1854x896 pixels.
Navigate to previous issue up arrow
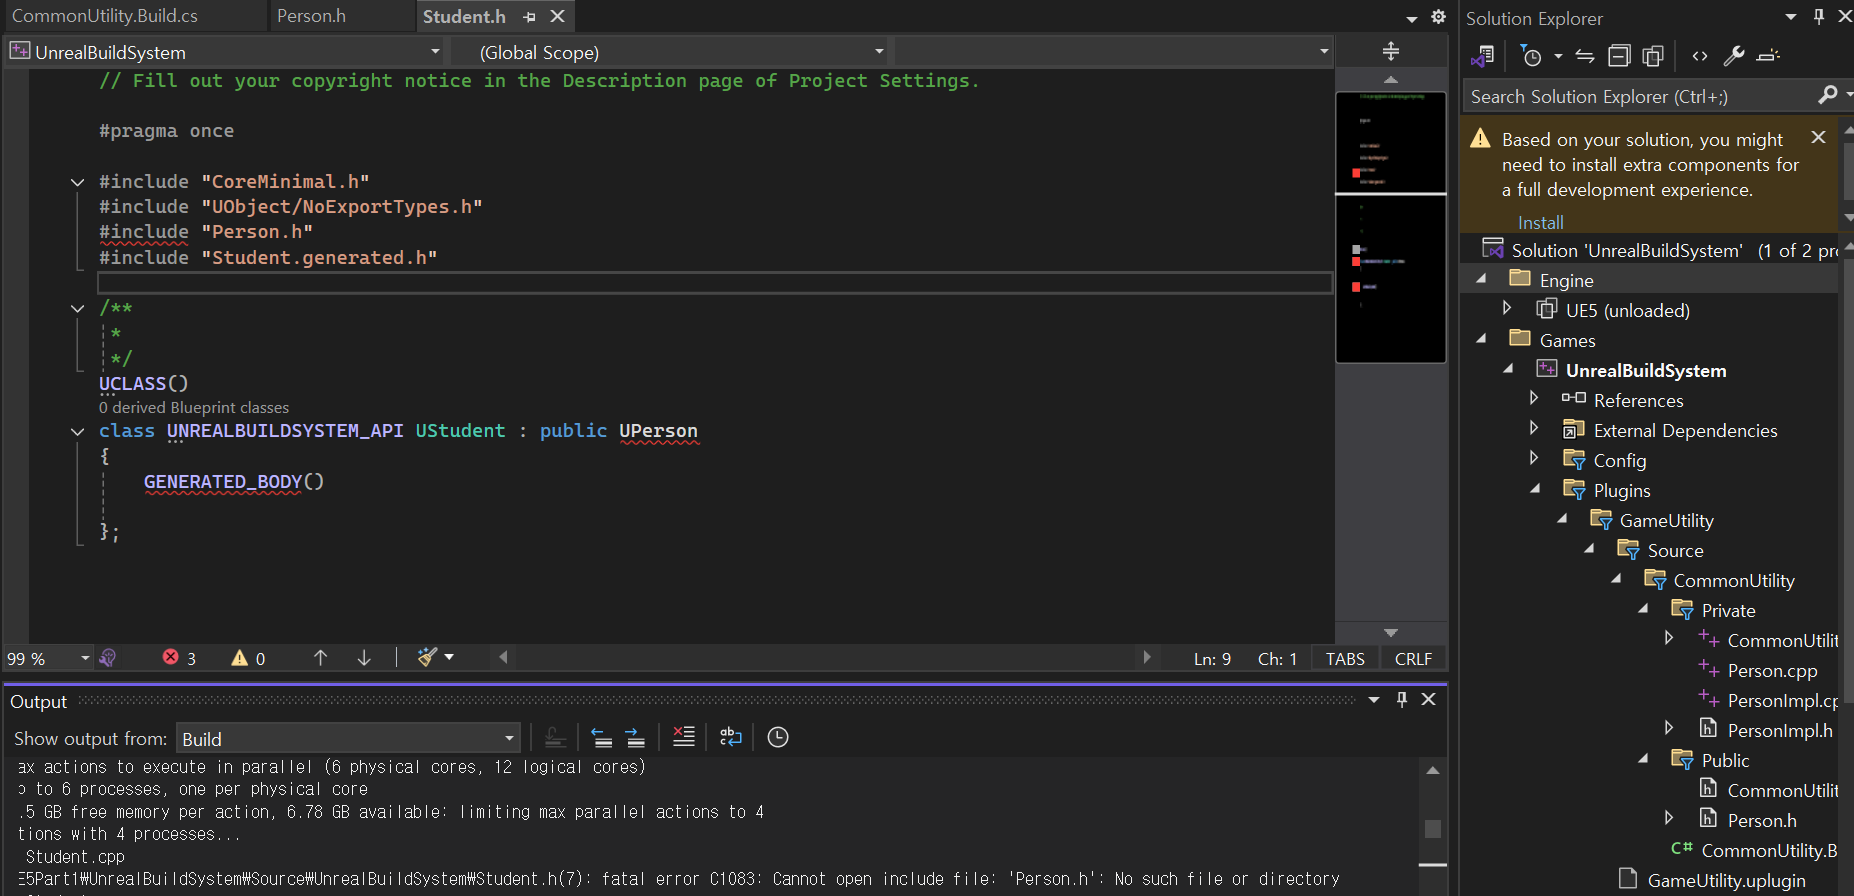pos(320,657)
